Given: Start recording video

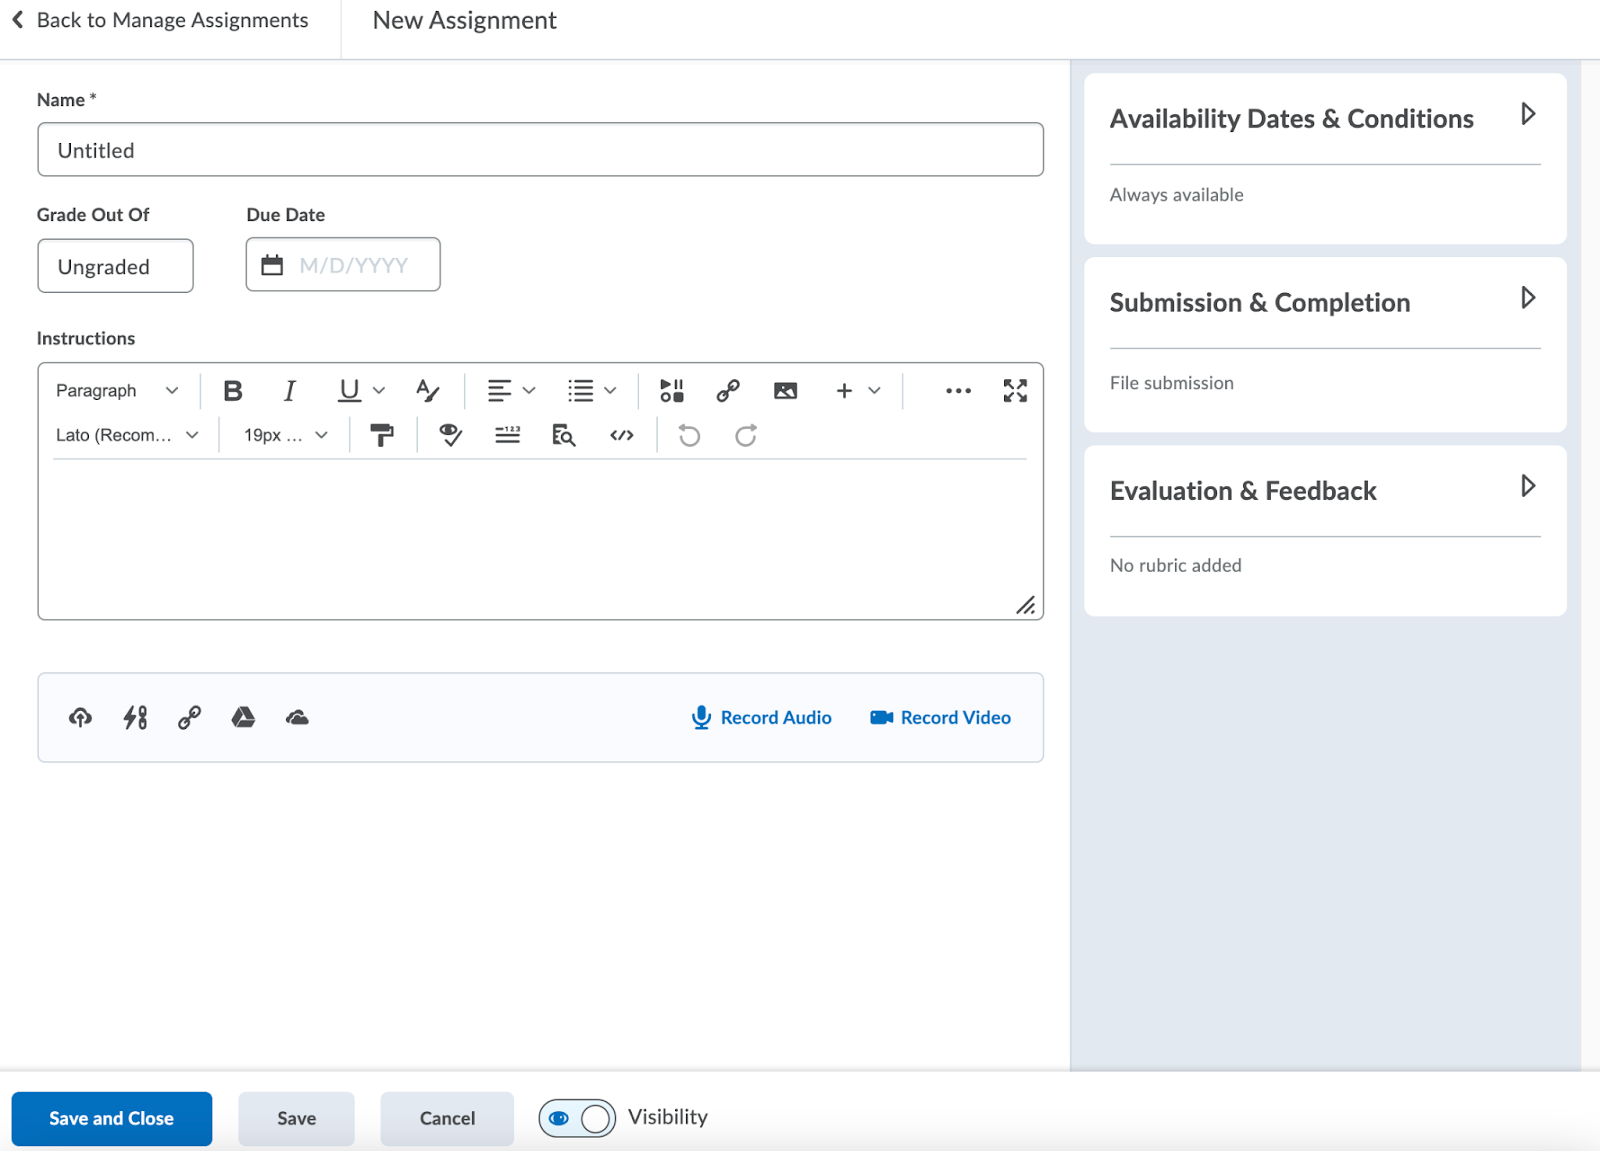Looking at the screenshot, I should [x=939, y=717].
